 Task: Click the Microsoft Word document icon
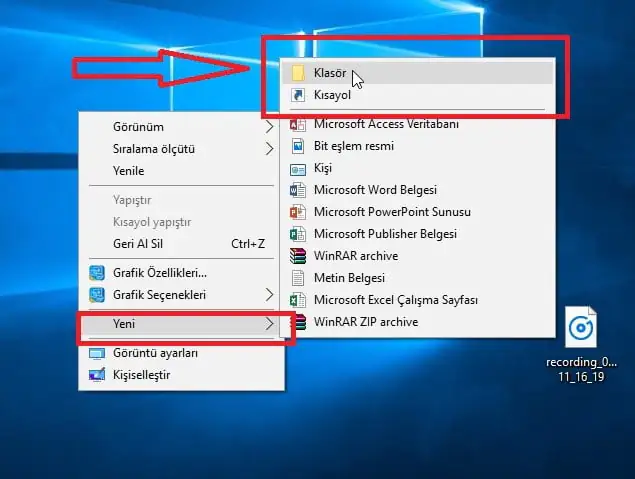point(298,190)
